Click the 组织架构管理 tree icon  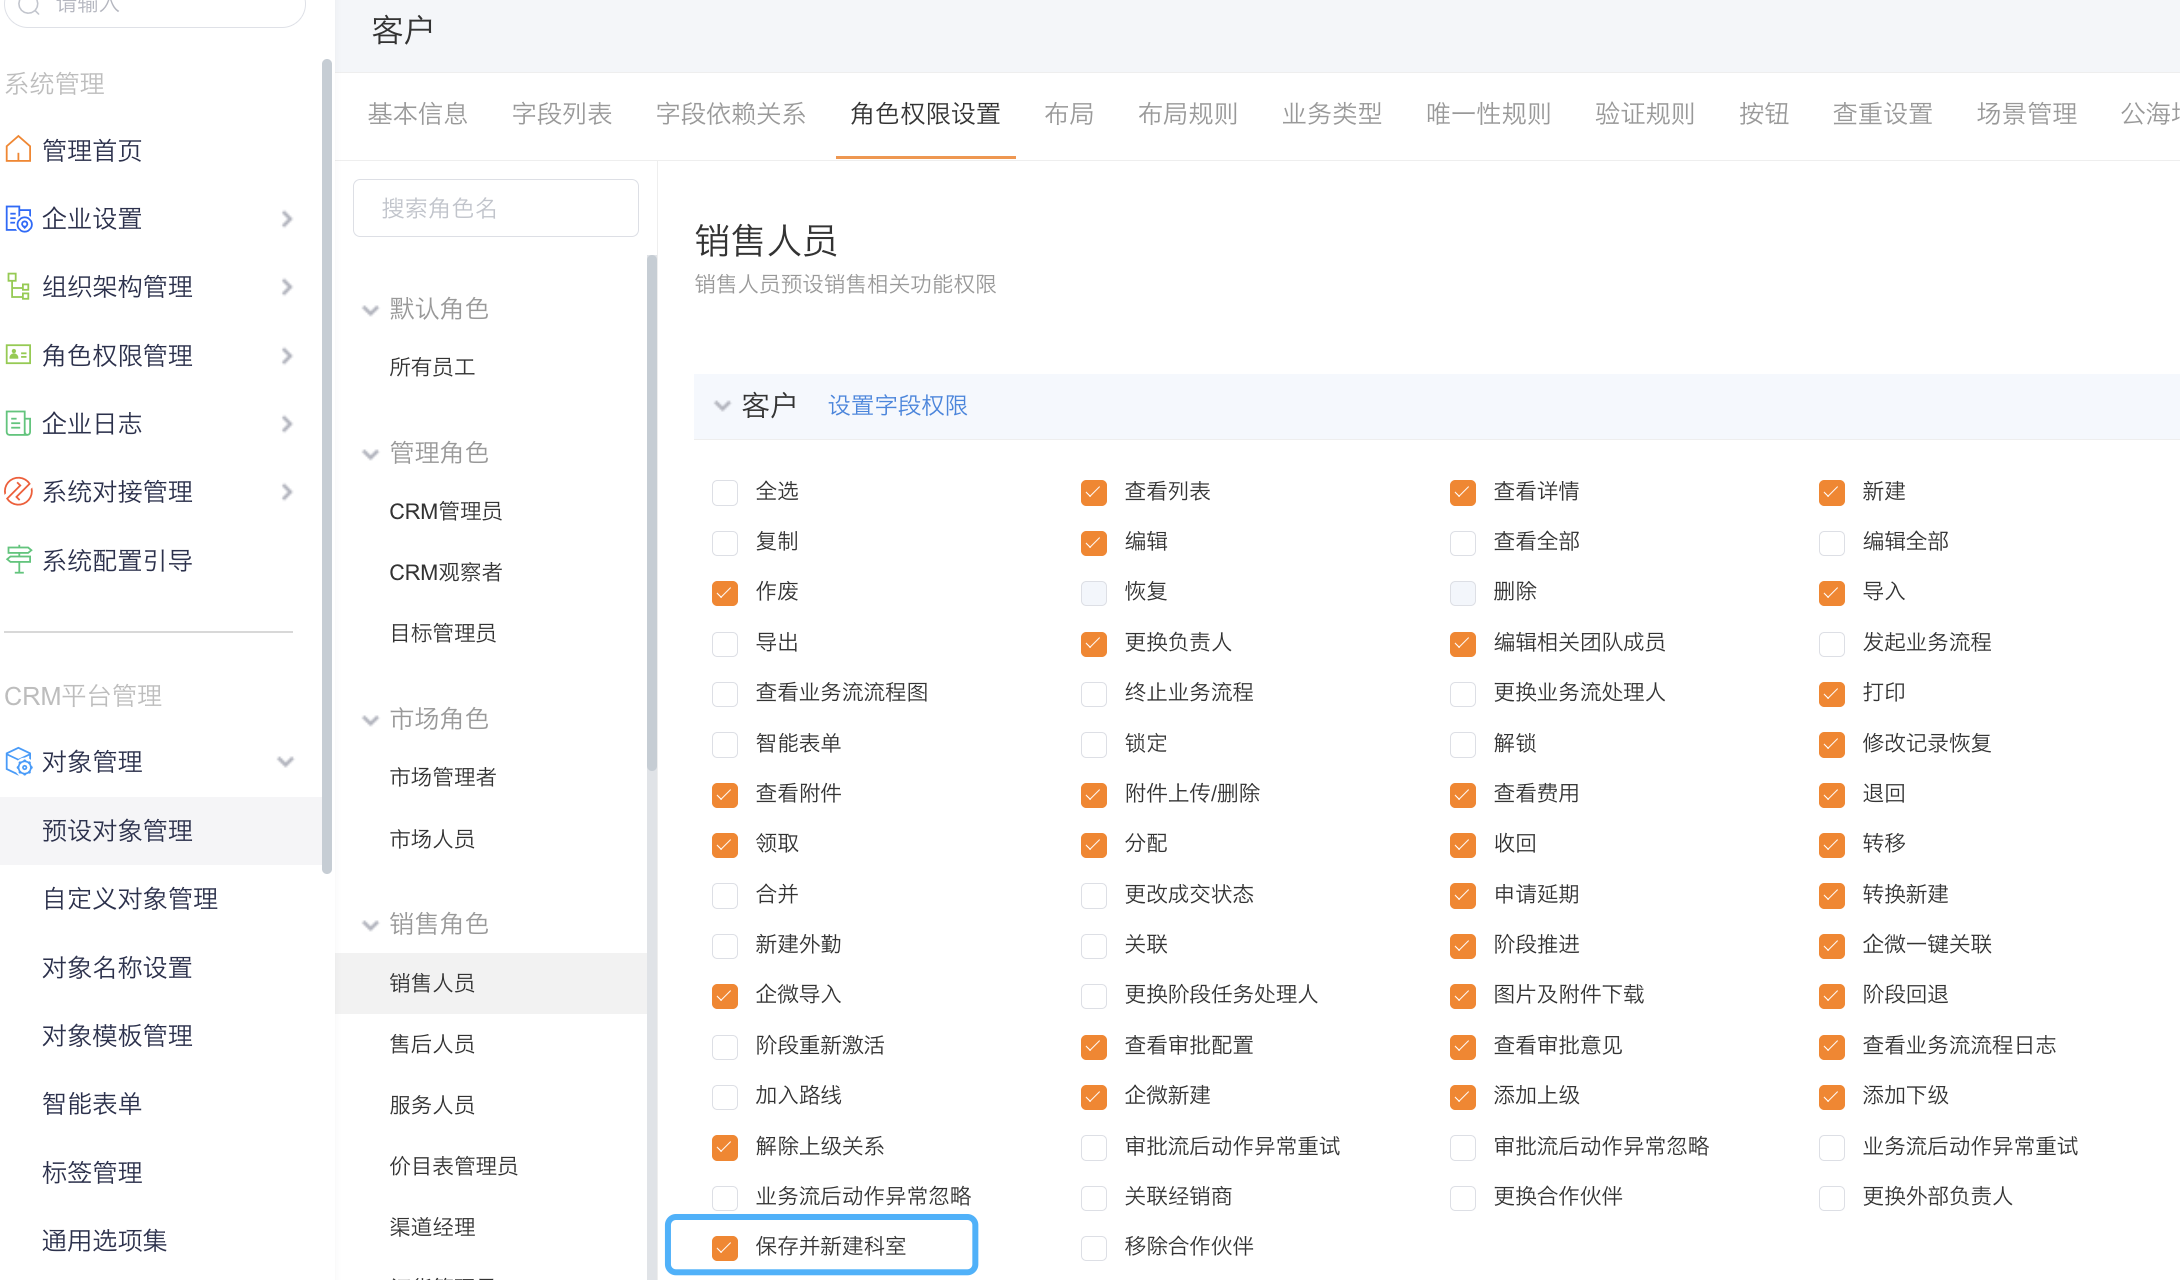click(x=18, y=287)
